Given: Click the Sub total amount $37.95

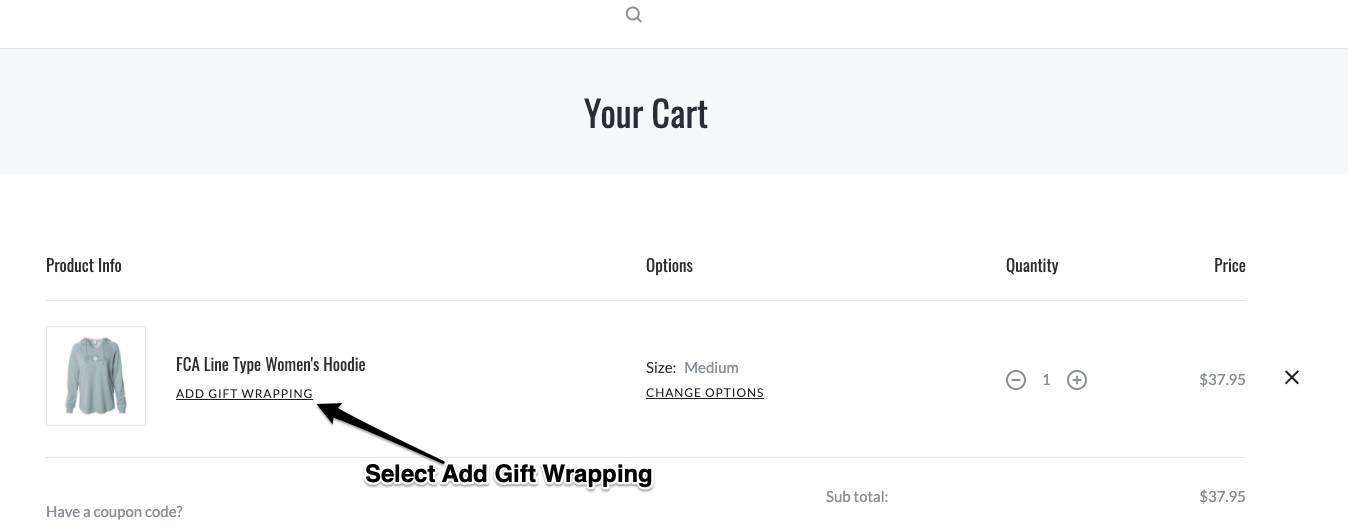Looking at the screenshot, I should point(1222,497).
